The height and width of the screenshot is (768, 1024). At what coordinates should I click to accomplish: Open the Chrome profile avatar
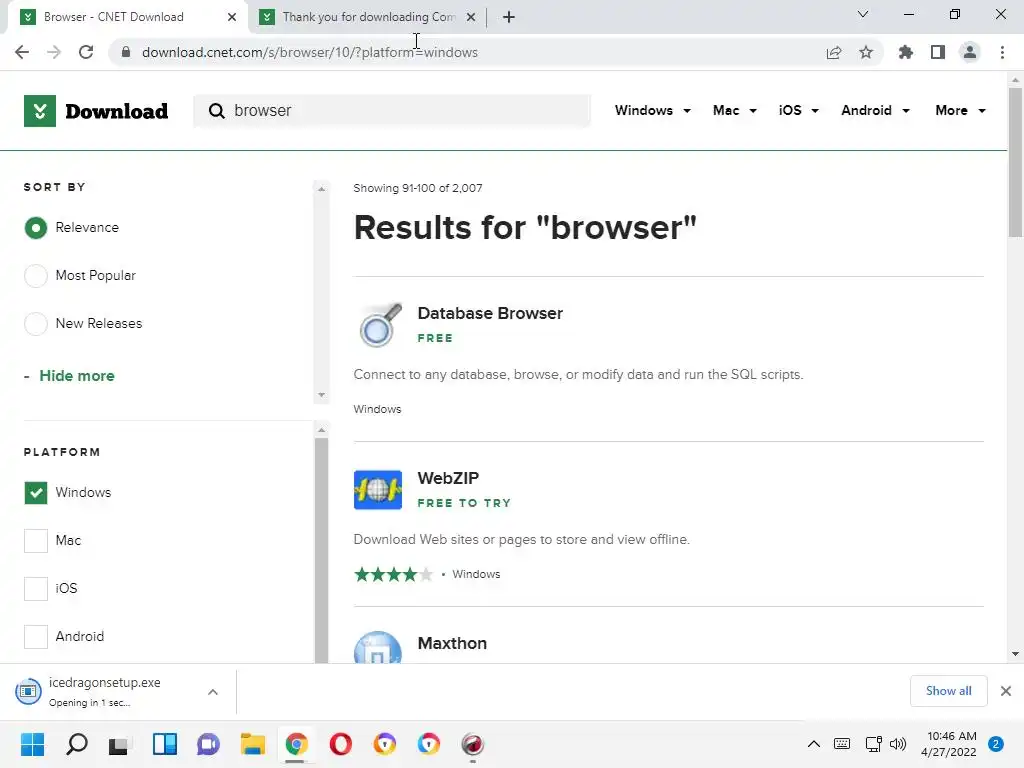click(970, 52)
